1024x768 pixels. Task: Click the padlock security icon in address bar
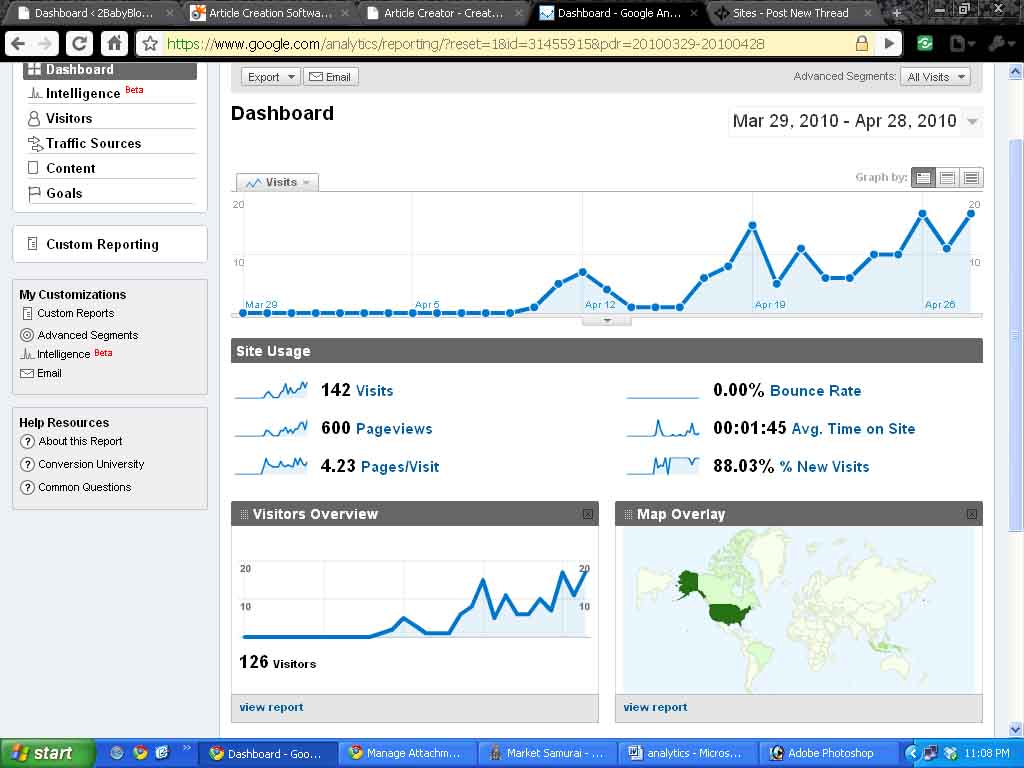(861, 44)
